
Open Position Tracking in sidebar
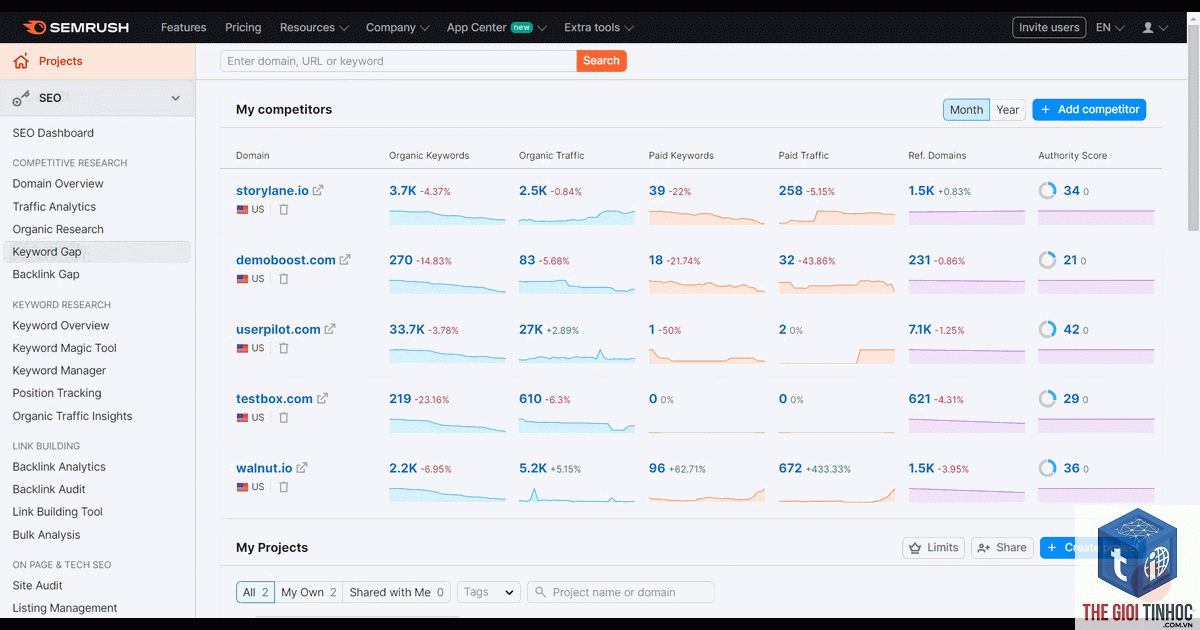57,393
